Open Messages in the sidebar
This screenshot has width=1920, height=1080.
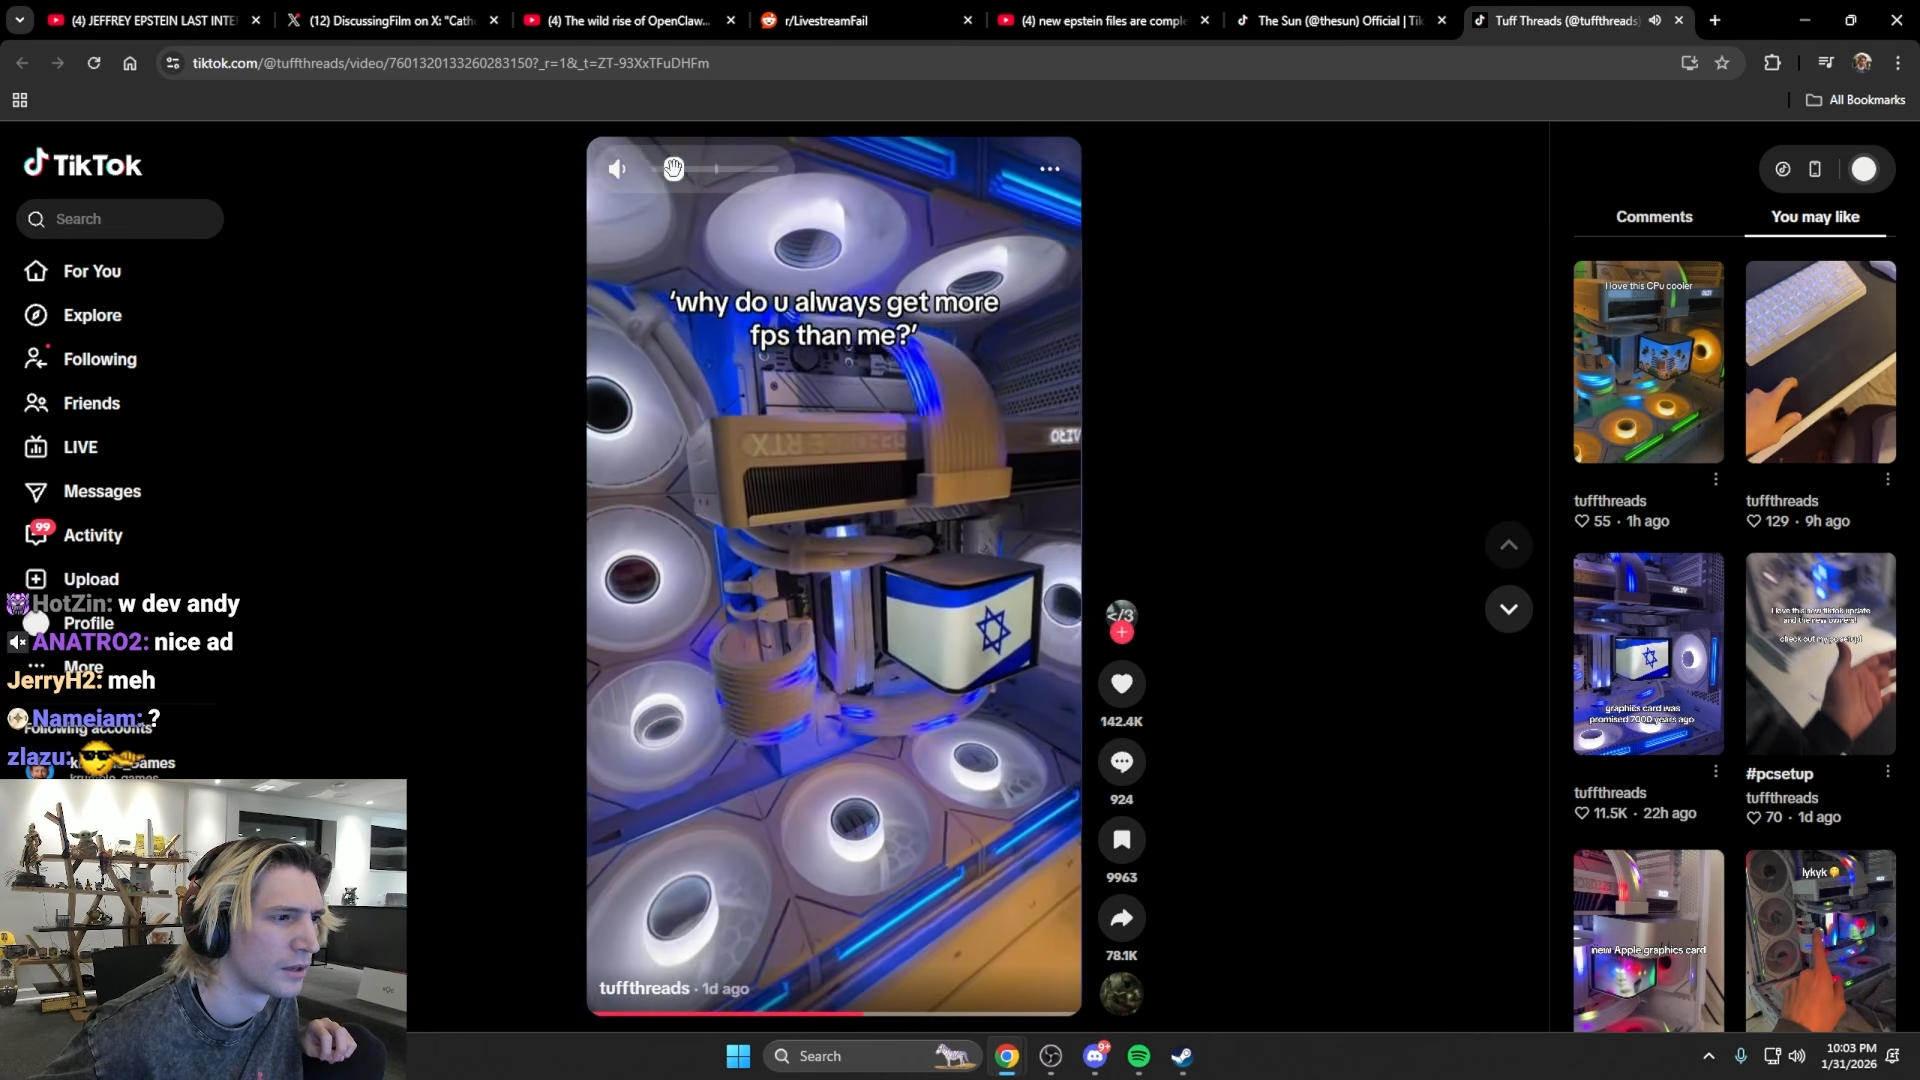tap(101, 491)
